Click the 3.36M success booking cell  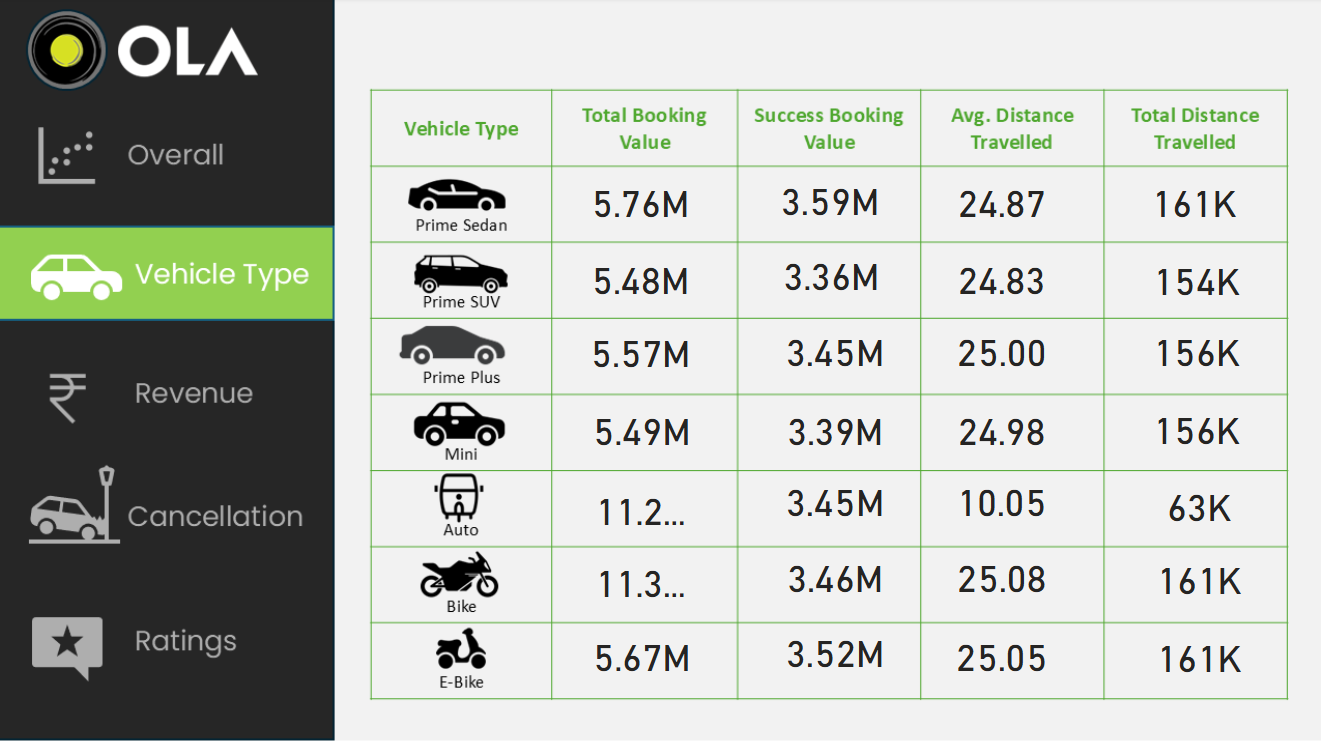pyautogui.click(x=832, y=278)
